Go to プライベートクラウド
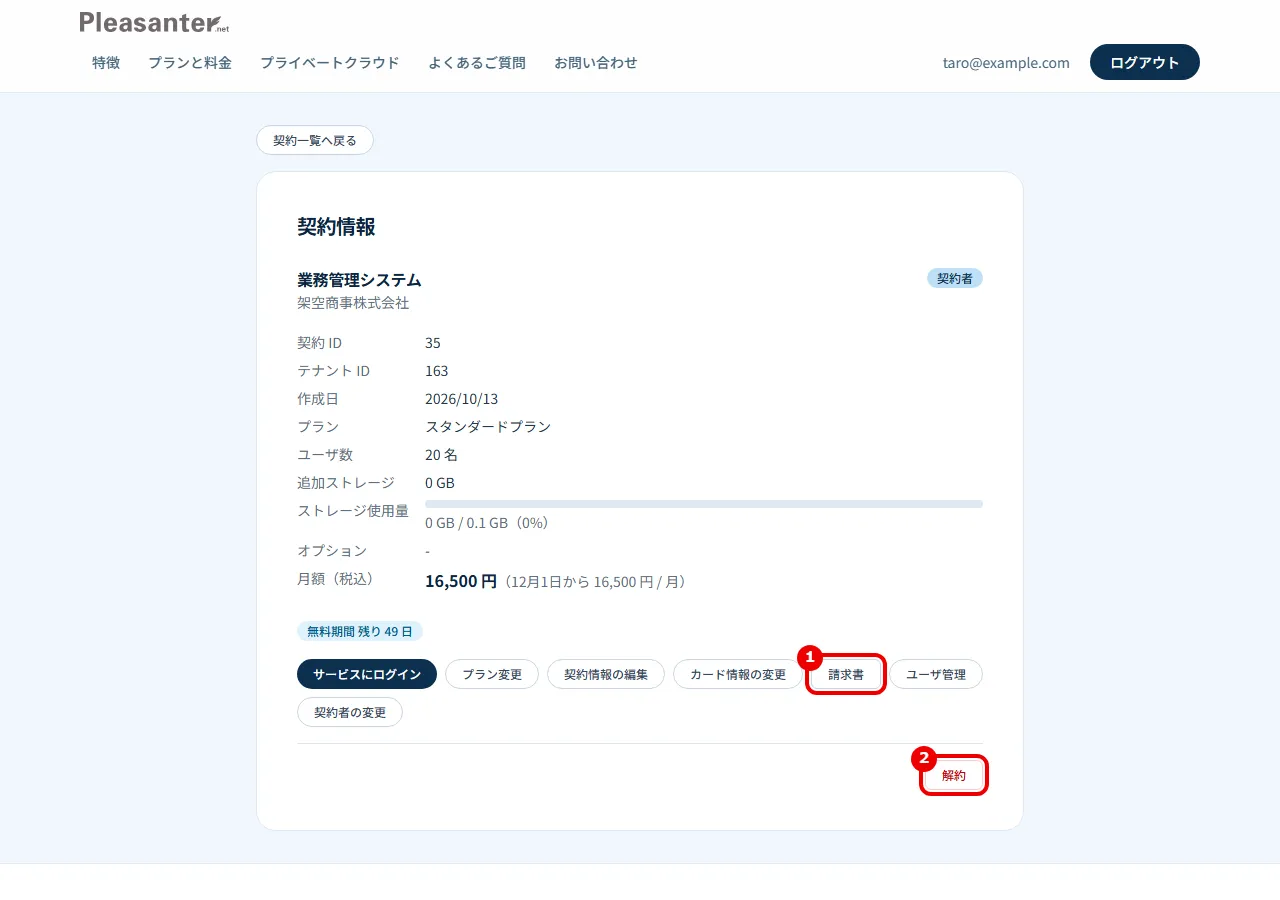The height and width of the screenshot is (900, 1280). coord(330,62)
